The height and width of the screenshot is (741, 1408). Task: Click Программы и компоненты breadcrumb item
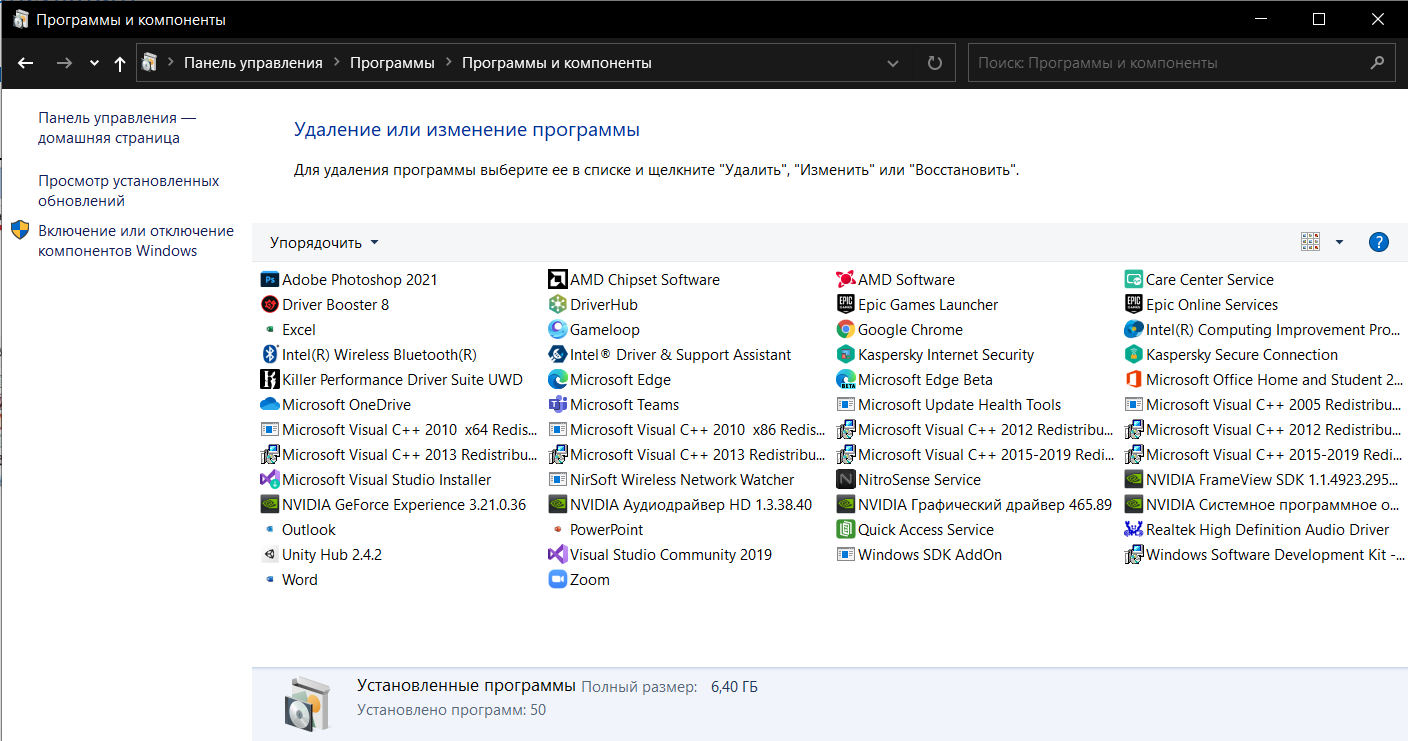[557, 63]
